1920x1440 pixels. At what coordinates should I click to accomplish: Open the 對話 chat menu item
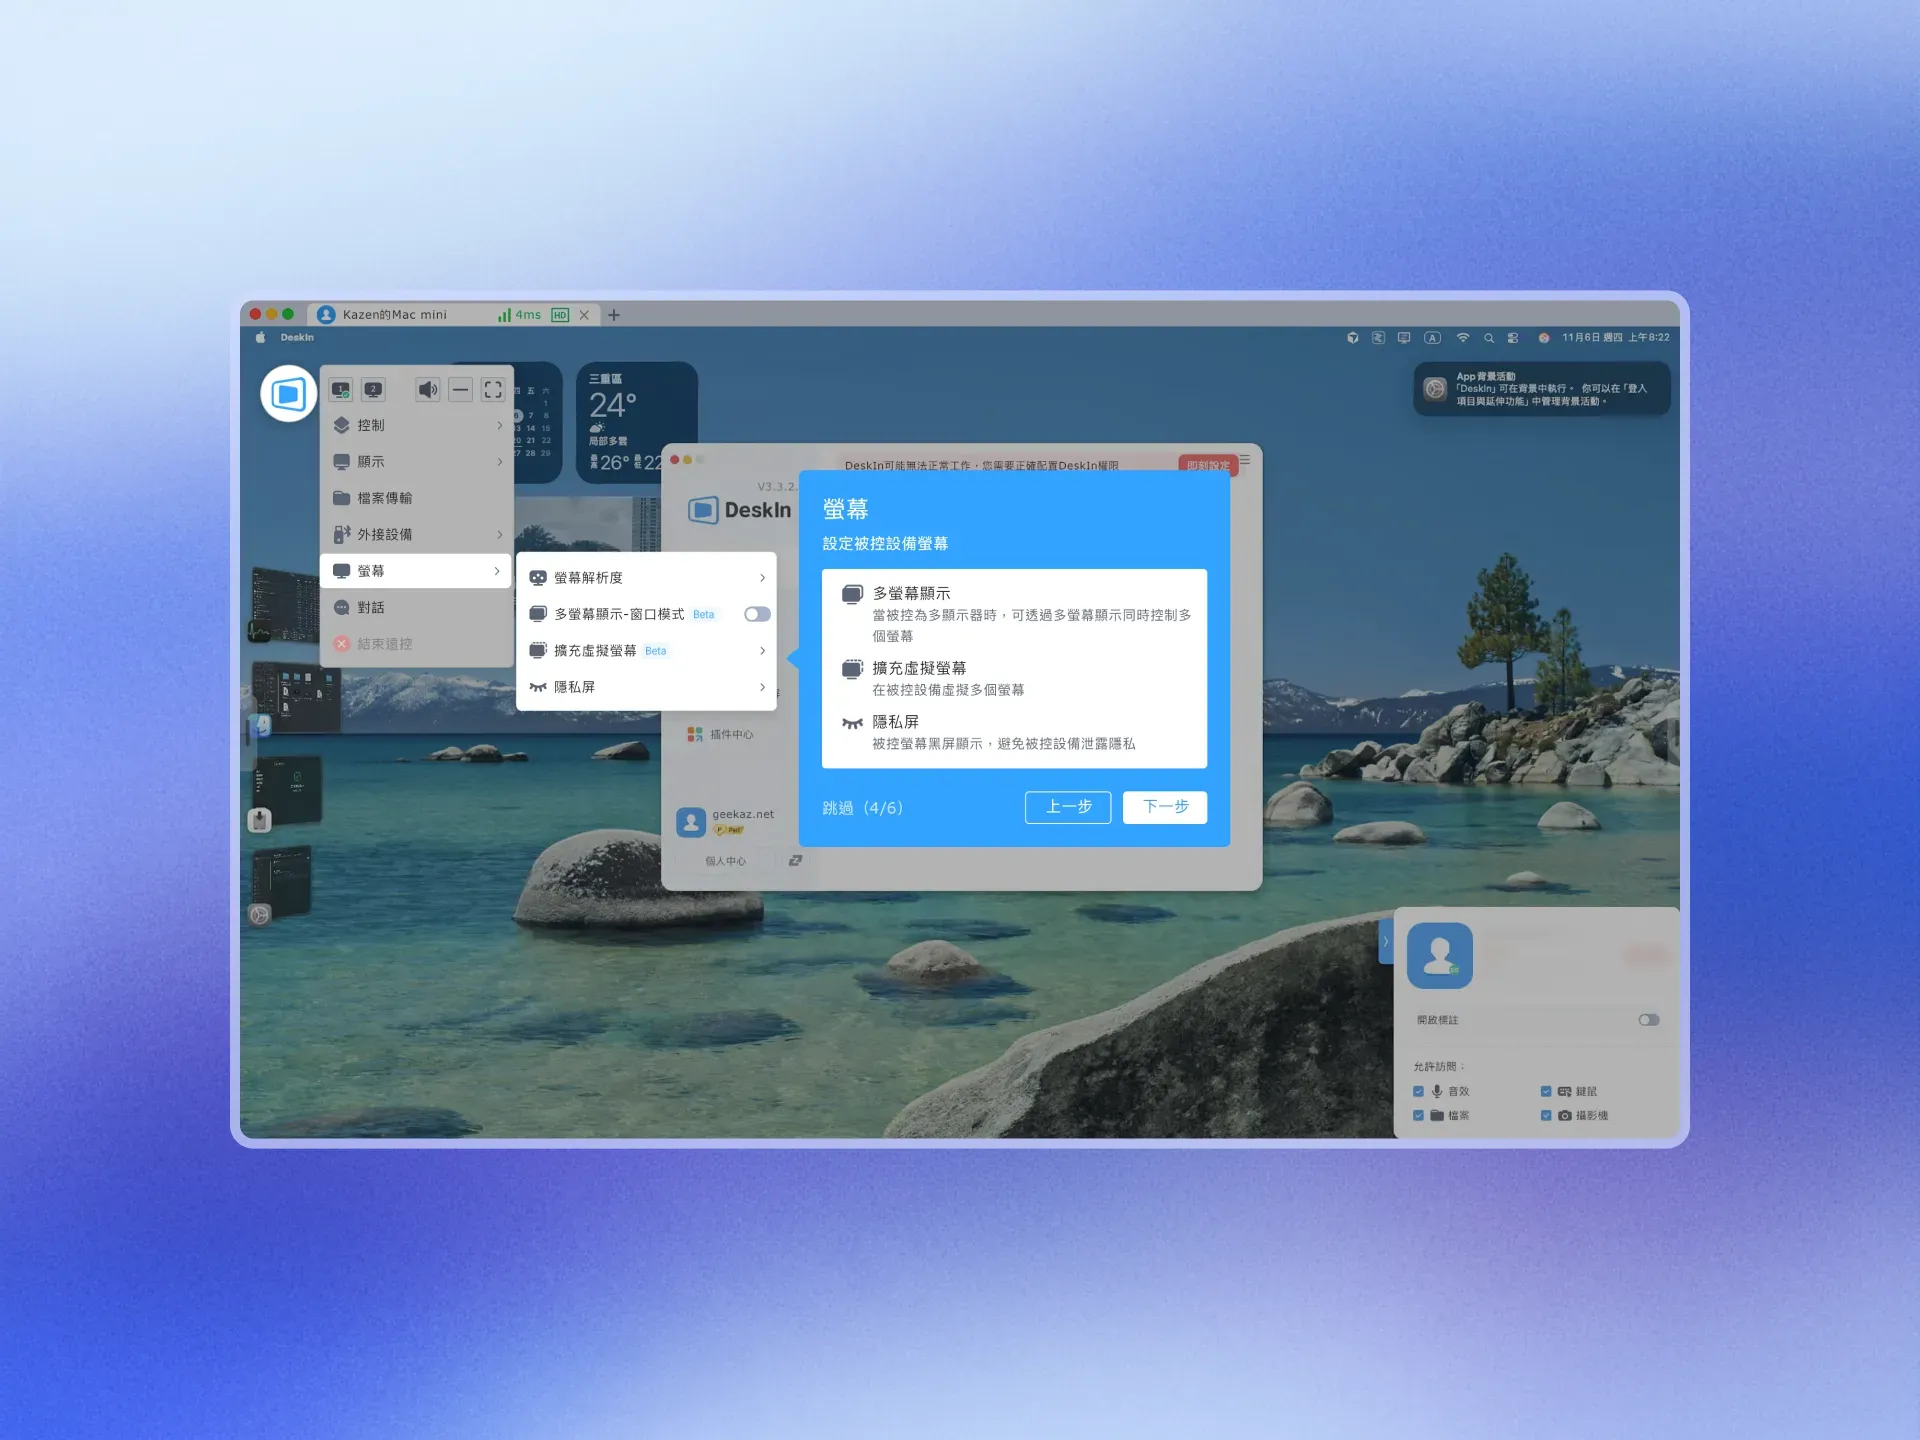pyautogui.click(x=416, y=607)
